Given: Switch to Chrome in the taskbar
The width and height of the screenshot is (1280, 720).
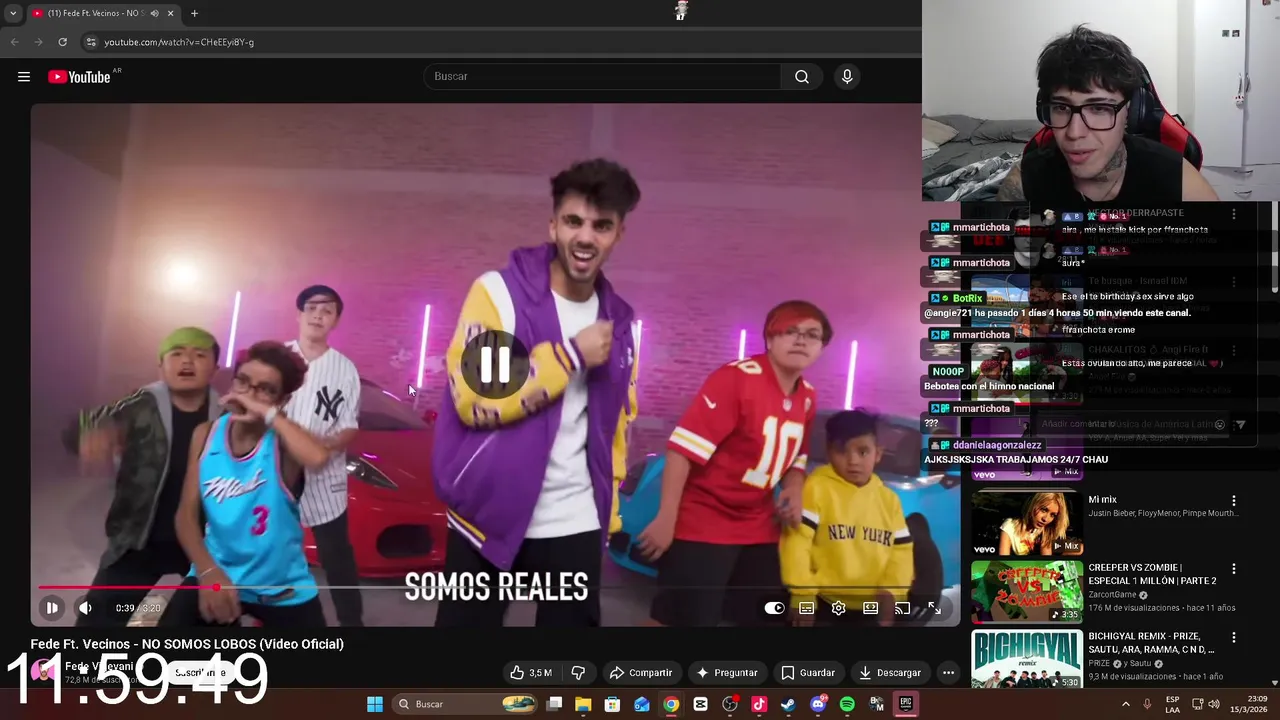Looking at the screenshot, I should (671, 704).
